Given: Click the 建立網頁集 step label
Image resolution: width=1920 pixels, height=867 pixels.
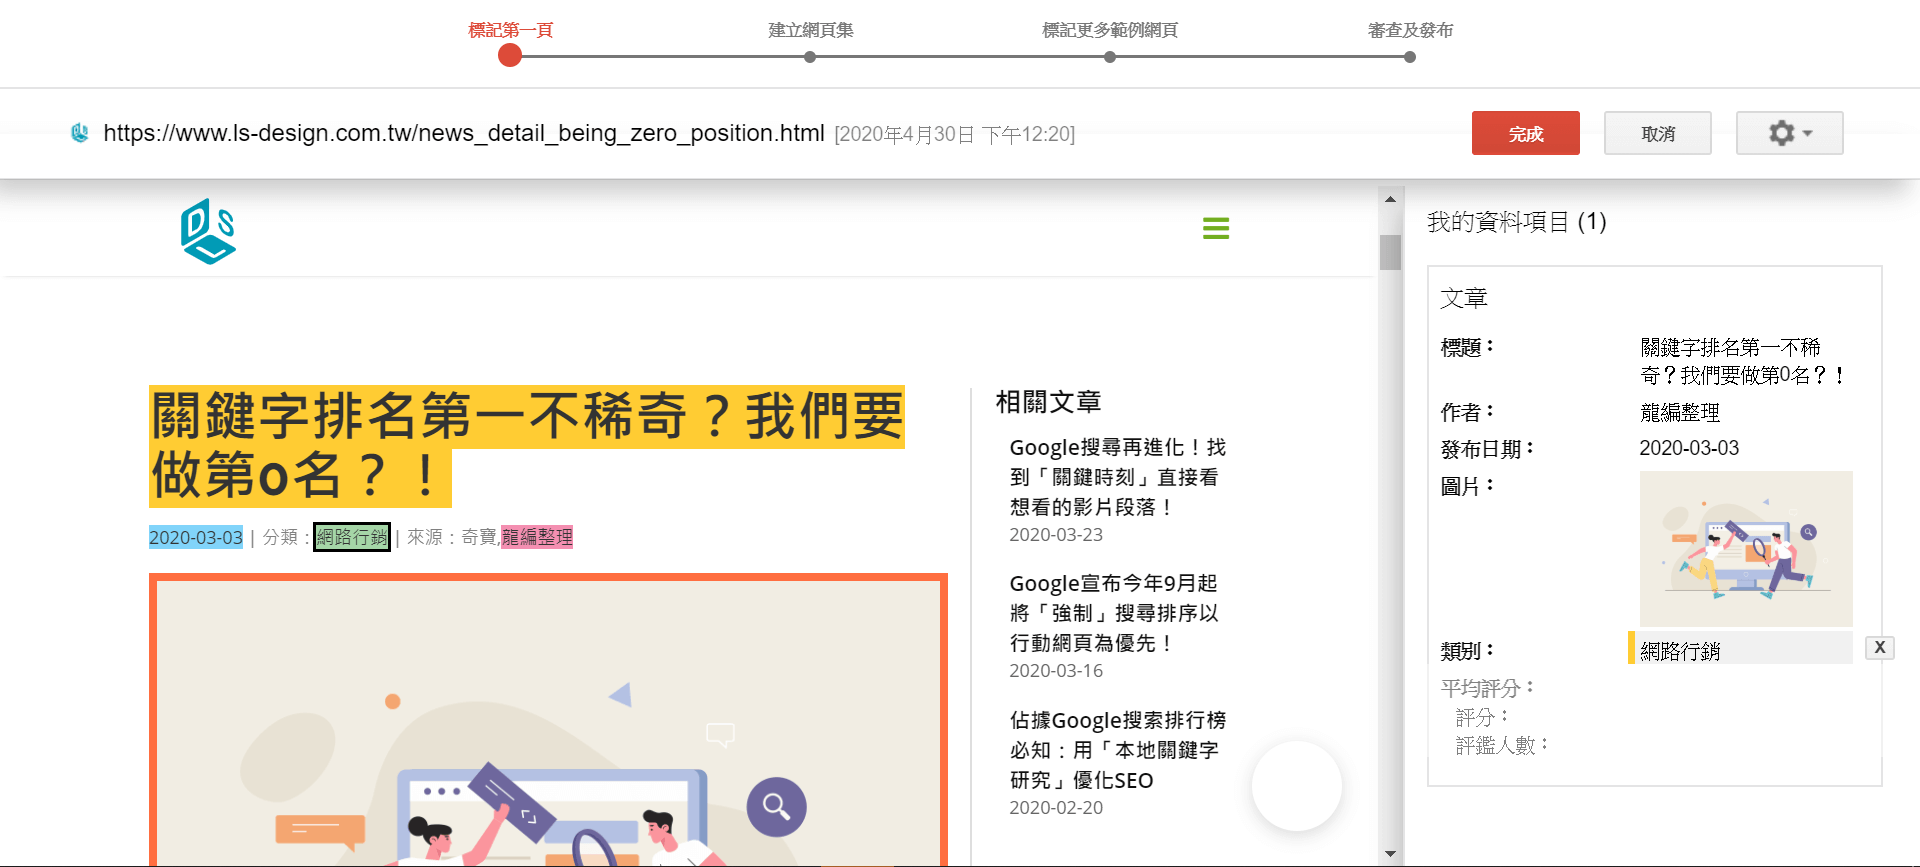Looking at the screenshot, I should point(810,30).
